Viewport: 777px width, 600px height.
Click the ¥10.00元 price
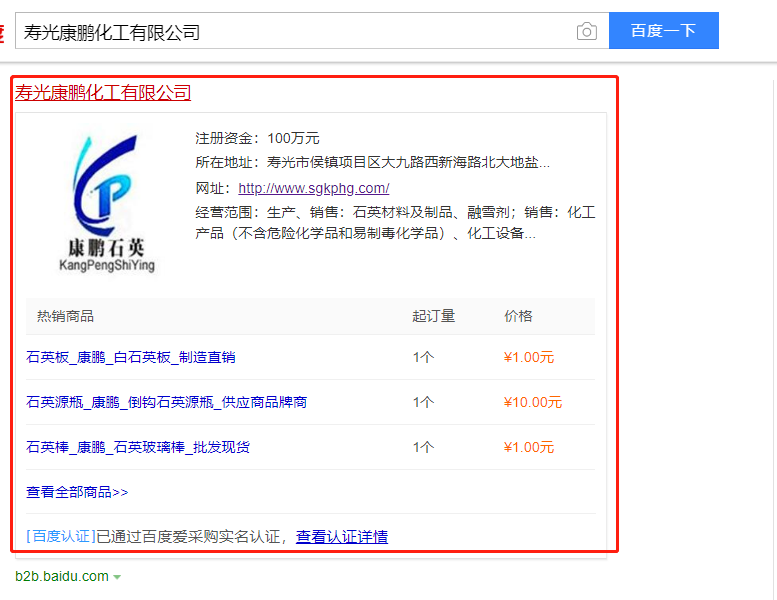click(x=533, y=402)
